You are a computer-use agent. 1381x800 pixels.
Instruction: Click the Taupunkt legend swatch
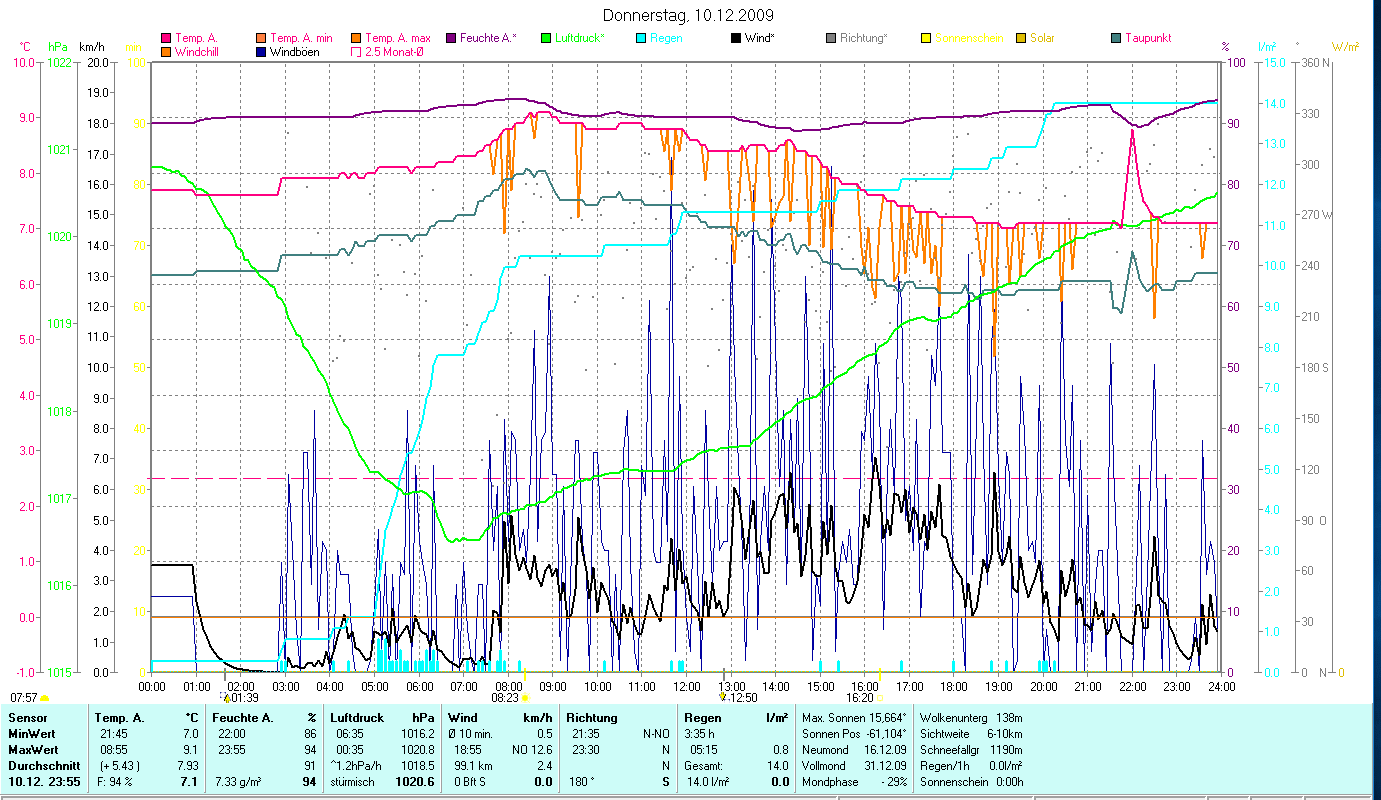coord(1116,38)
